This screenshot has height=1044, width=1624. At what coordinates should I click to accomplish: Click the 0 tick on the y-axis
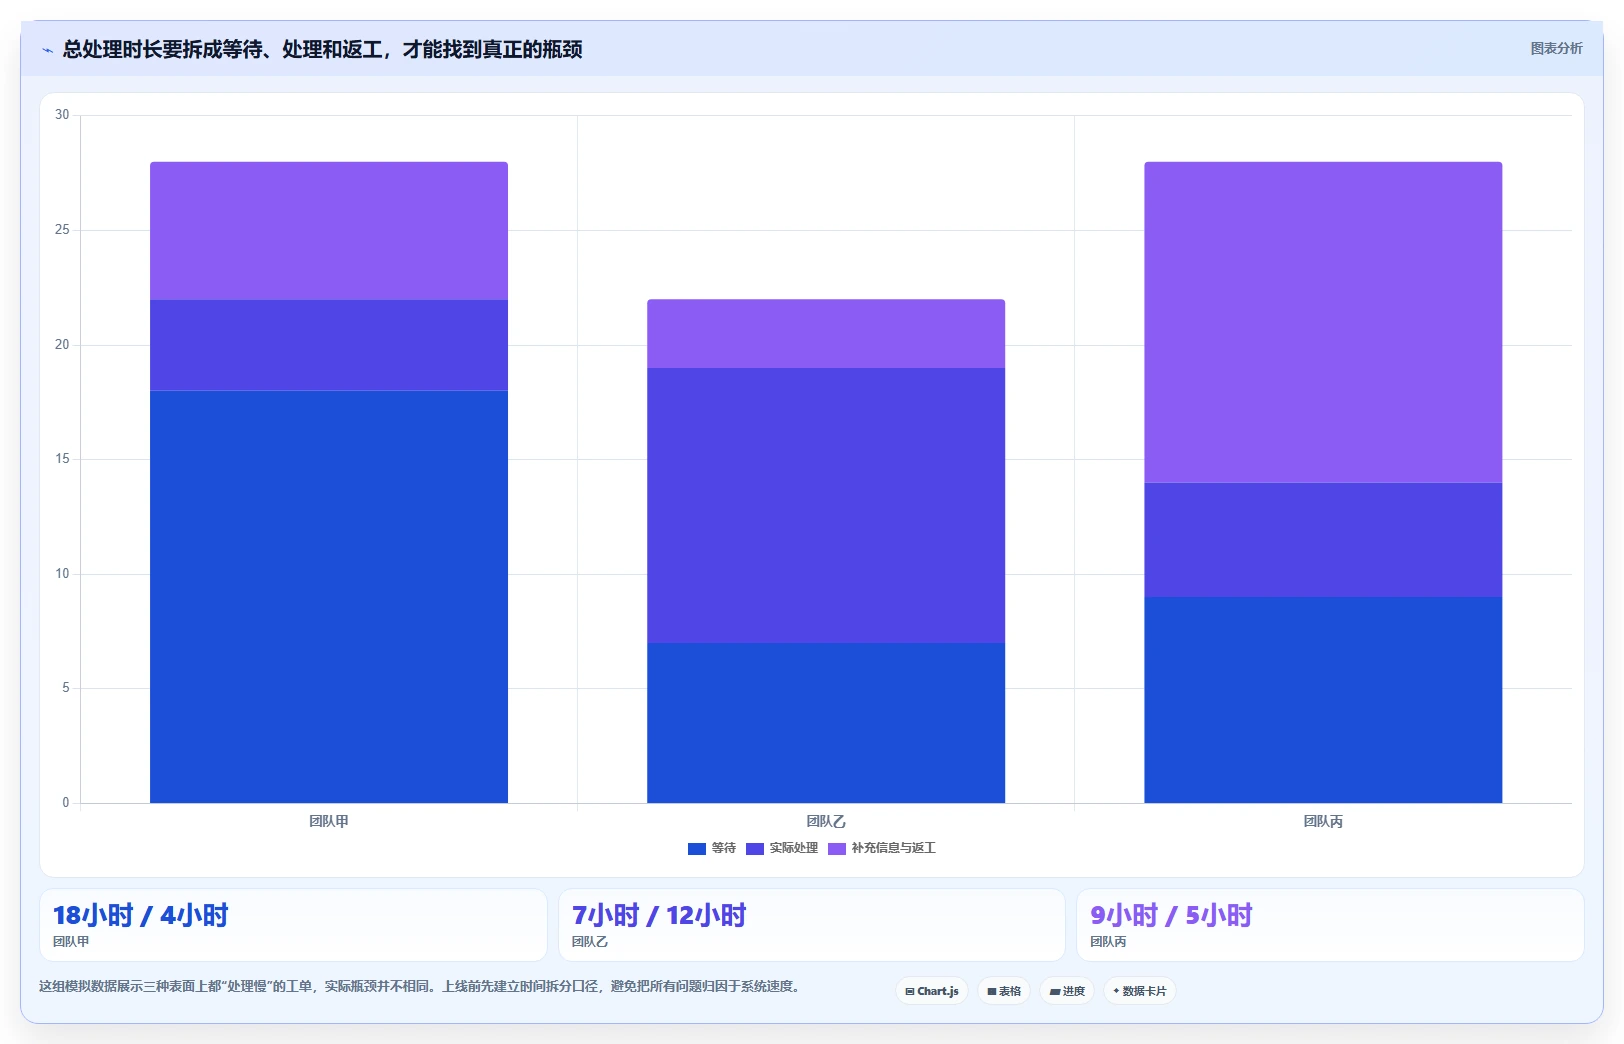point(66,803)
